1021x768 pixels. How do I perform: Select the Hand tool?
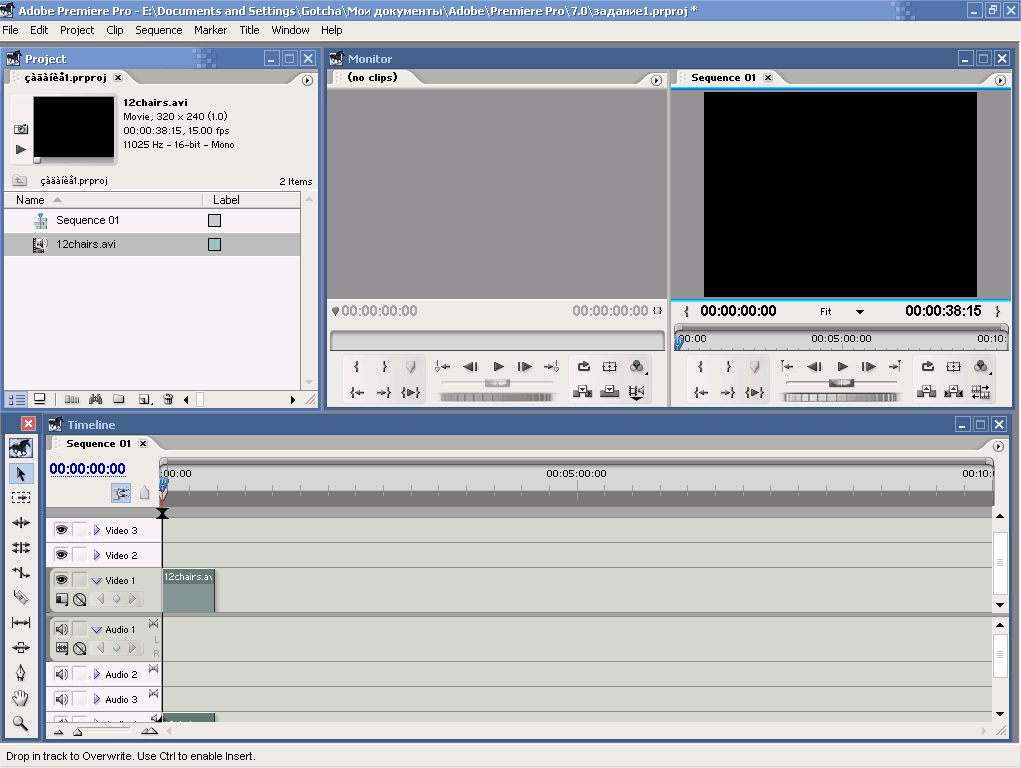click(x=21, y=698)
